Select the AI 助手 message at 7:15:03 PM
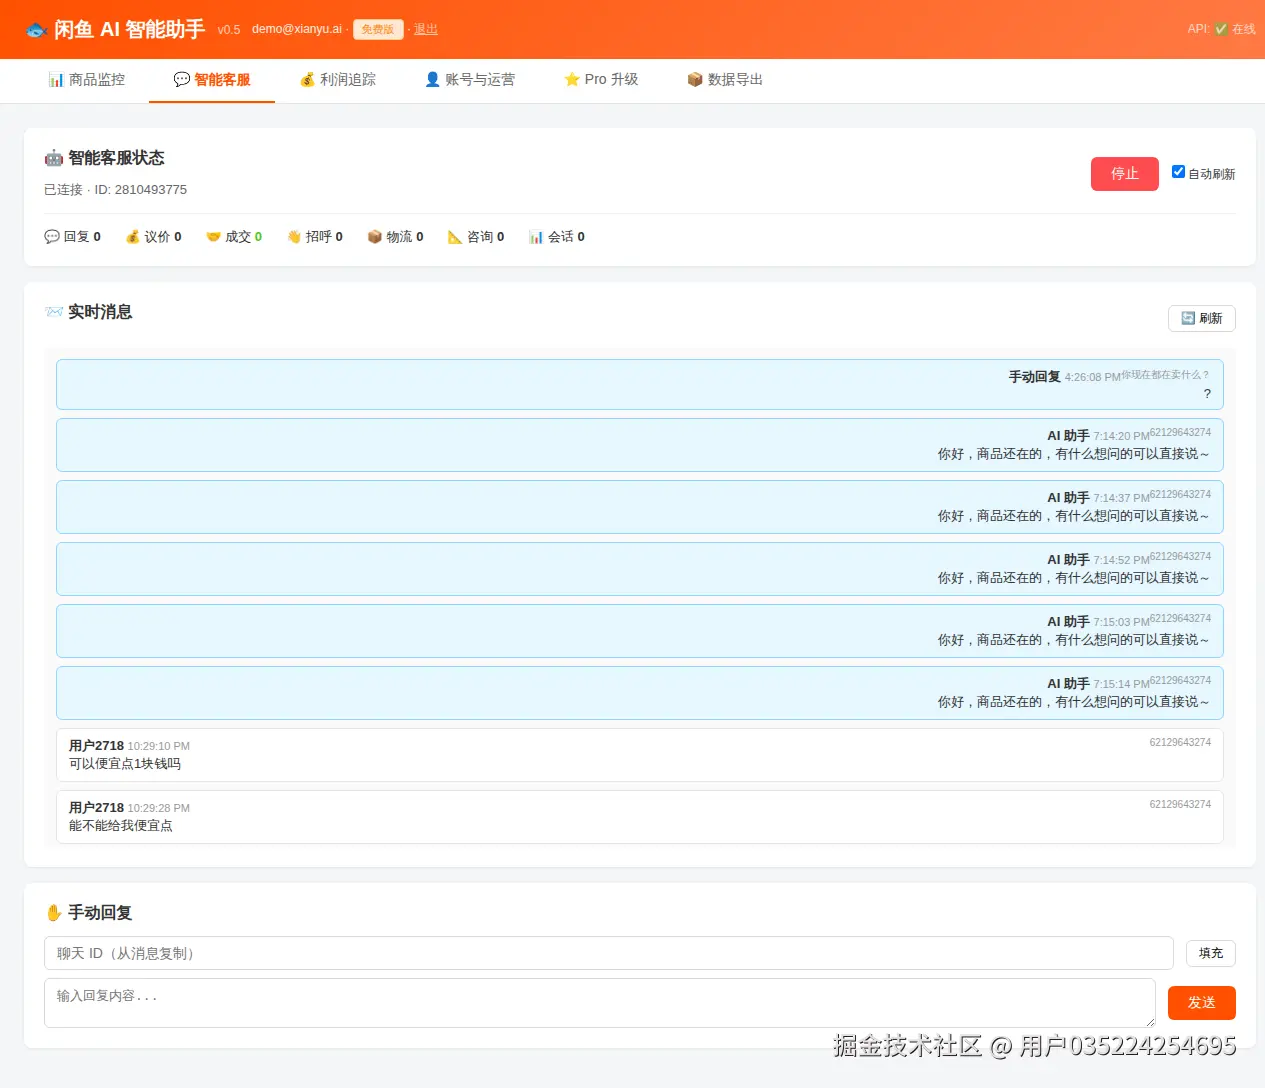Screen dimensions: 1265x1088 640,631
